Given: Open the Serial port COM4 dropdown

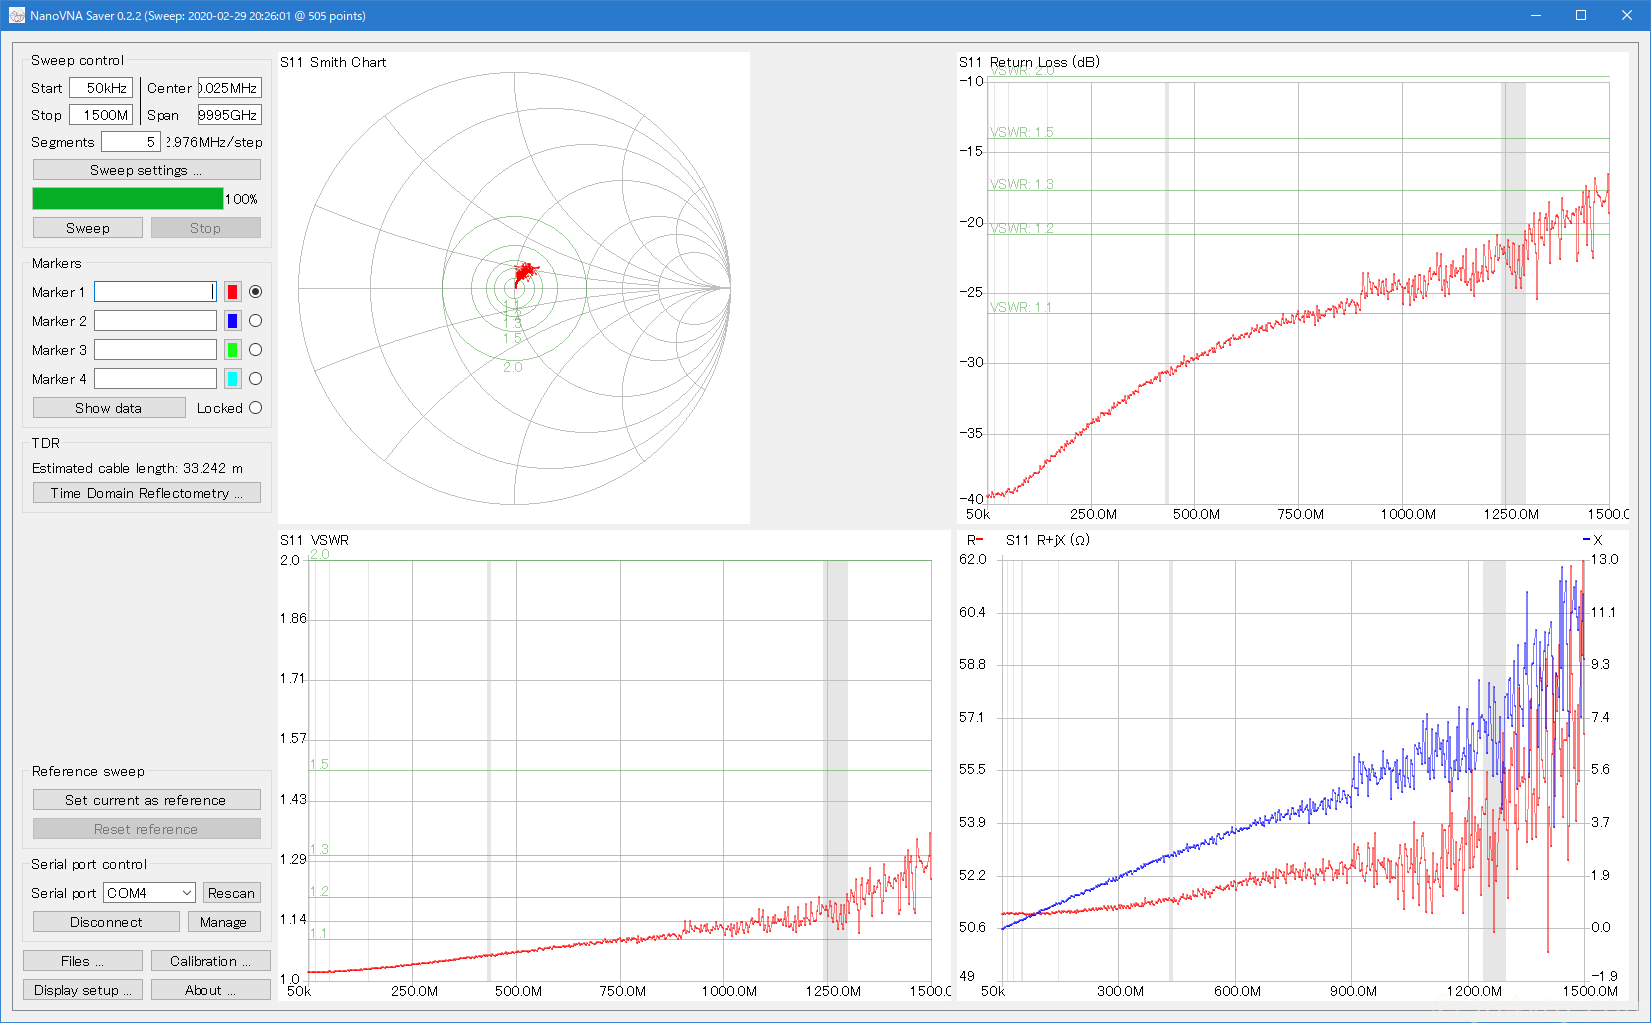Looking at the screenshot, I should [149, 893].
